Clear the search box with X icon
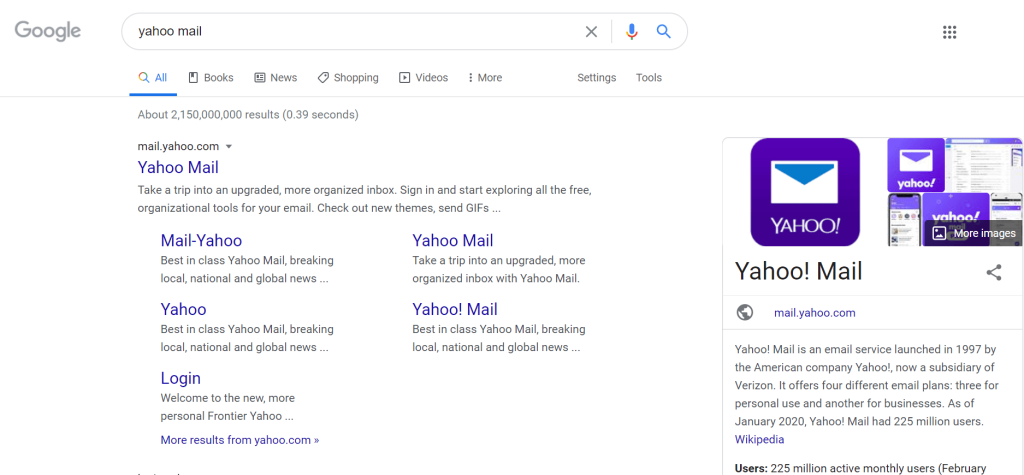Image resolution: width=1024 pixels, height=475 pixels. [591, 31]
